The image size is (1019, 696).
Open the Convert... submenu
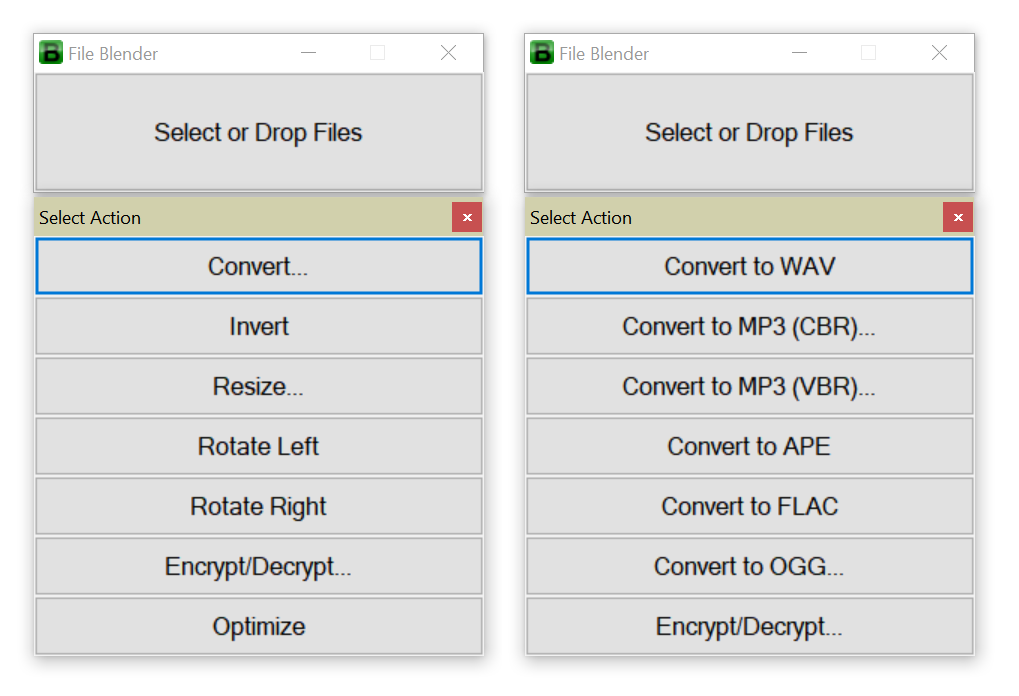[258, 266]
